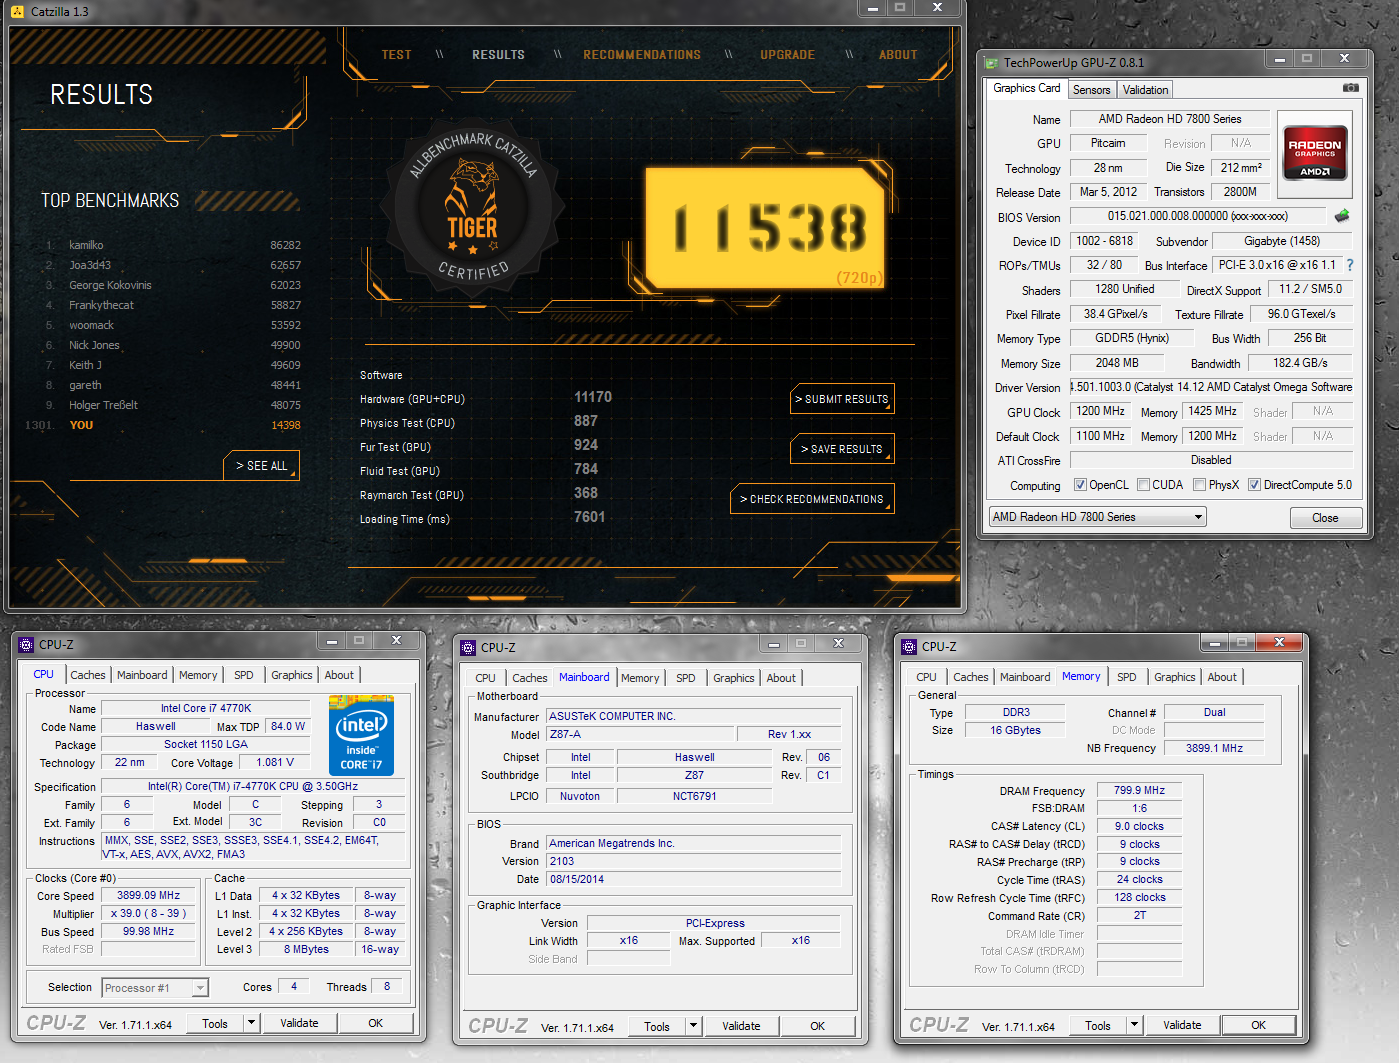Click the SAVE RESULTS button
The height and width of the screenshot is (1063, 1399).
click(x=842, y=449)
